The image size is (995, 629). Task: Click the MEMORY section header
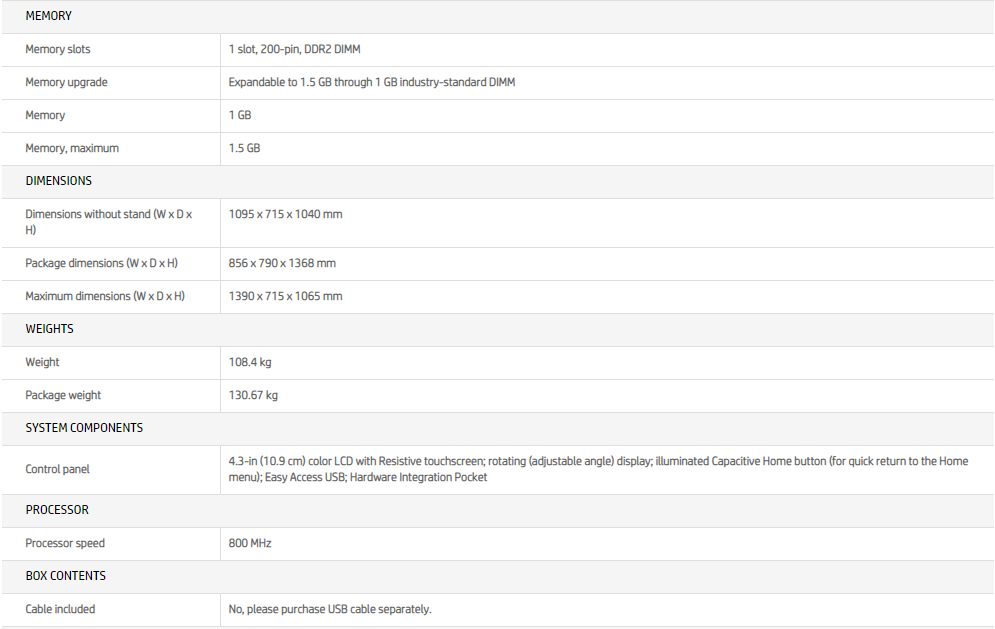pyautogui.click(x=48, y=16)
